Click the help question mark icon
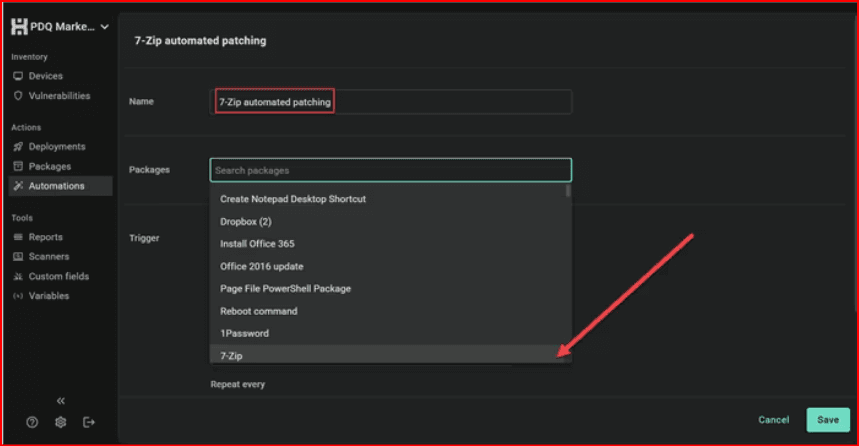859x446 pixels. [33, 422]
